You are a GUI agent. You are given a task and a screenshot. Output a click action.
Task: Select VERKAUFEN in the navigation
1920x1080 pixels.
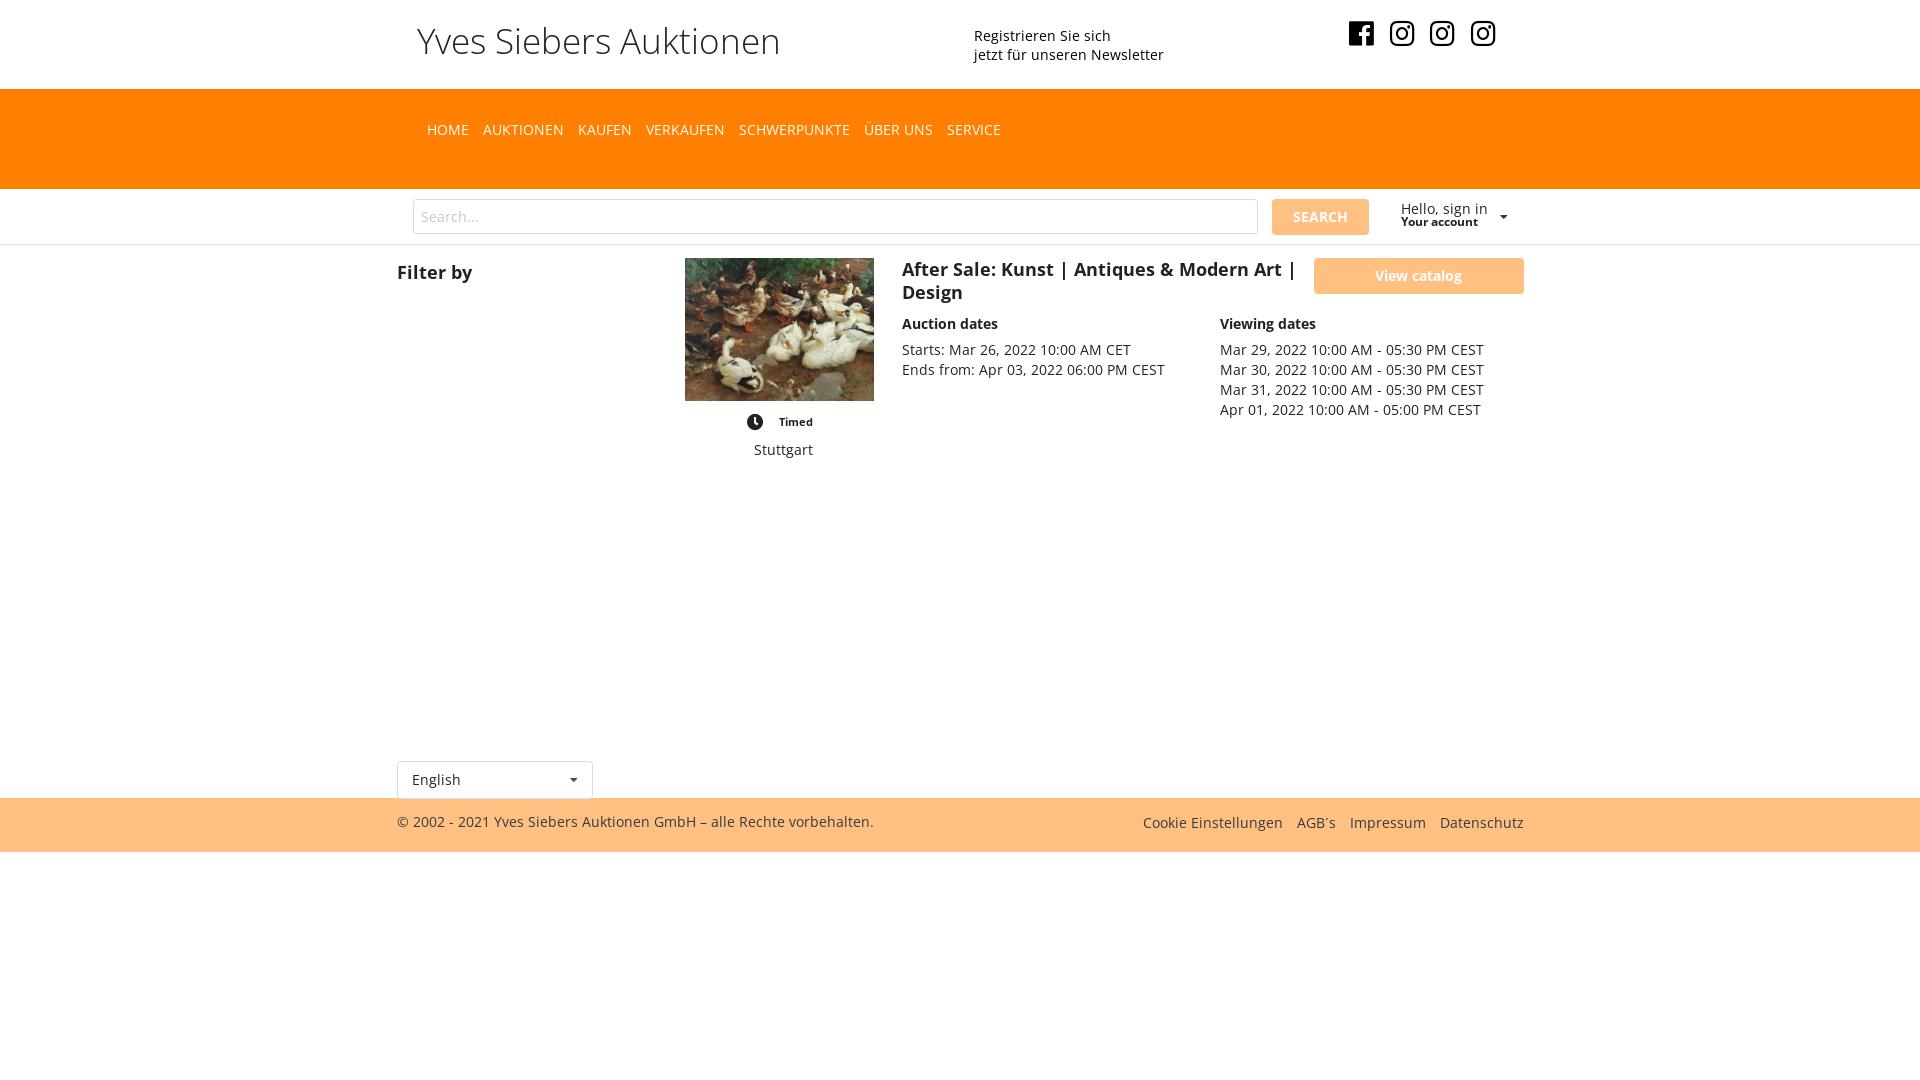(684, 129)
